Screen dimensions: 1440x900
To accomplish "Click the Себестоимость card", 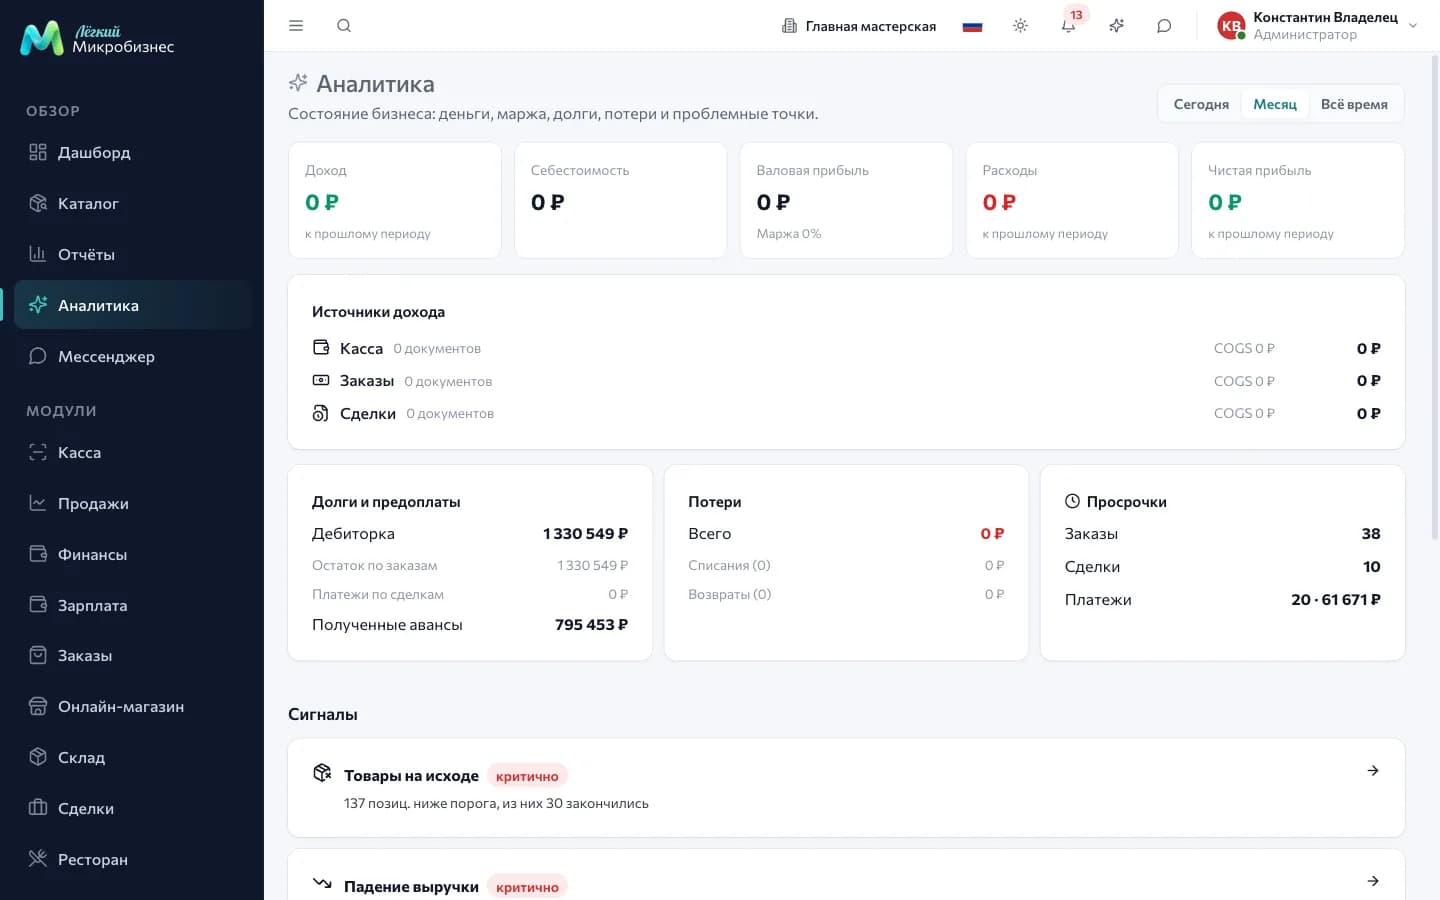I will point(621,200).
